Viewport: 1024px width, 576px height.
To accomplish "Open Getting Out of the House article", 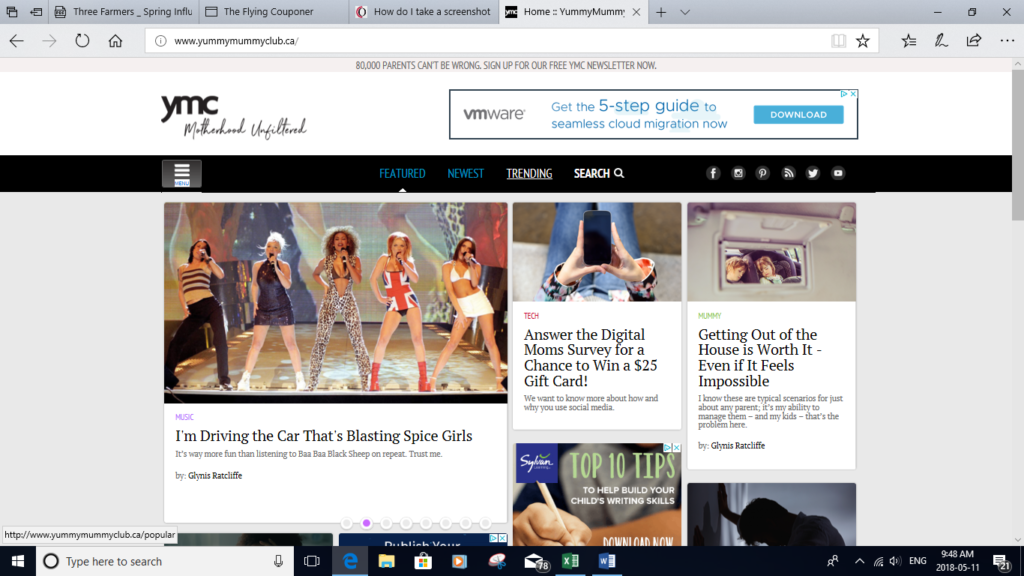I will (x=760, y=357).
